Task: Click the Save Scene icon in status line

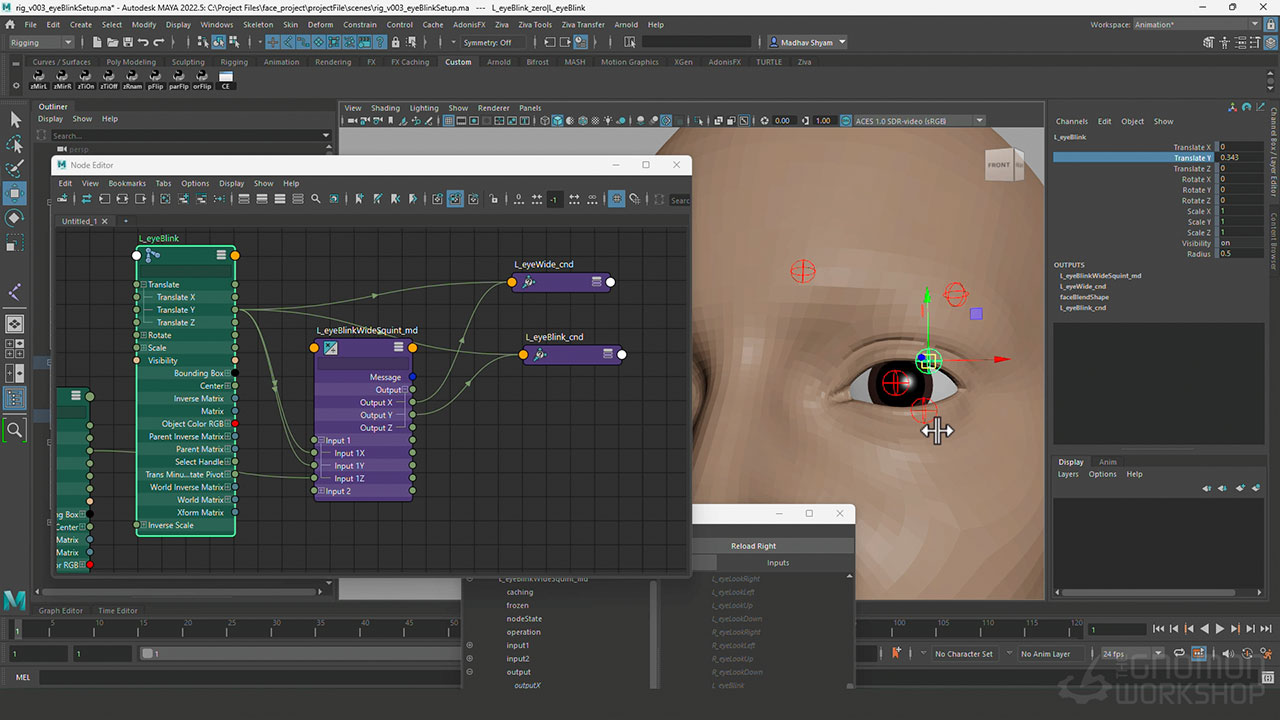Action: coord(126,42)
